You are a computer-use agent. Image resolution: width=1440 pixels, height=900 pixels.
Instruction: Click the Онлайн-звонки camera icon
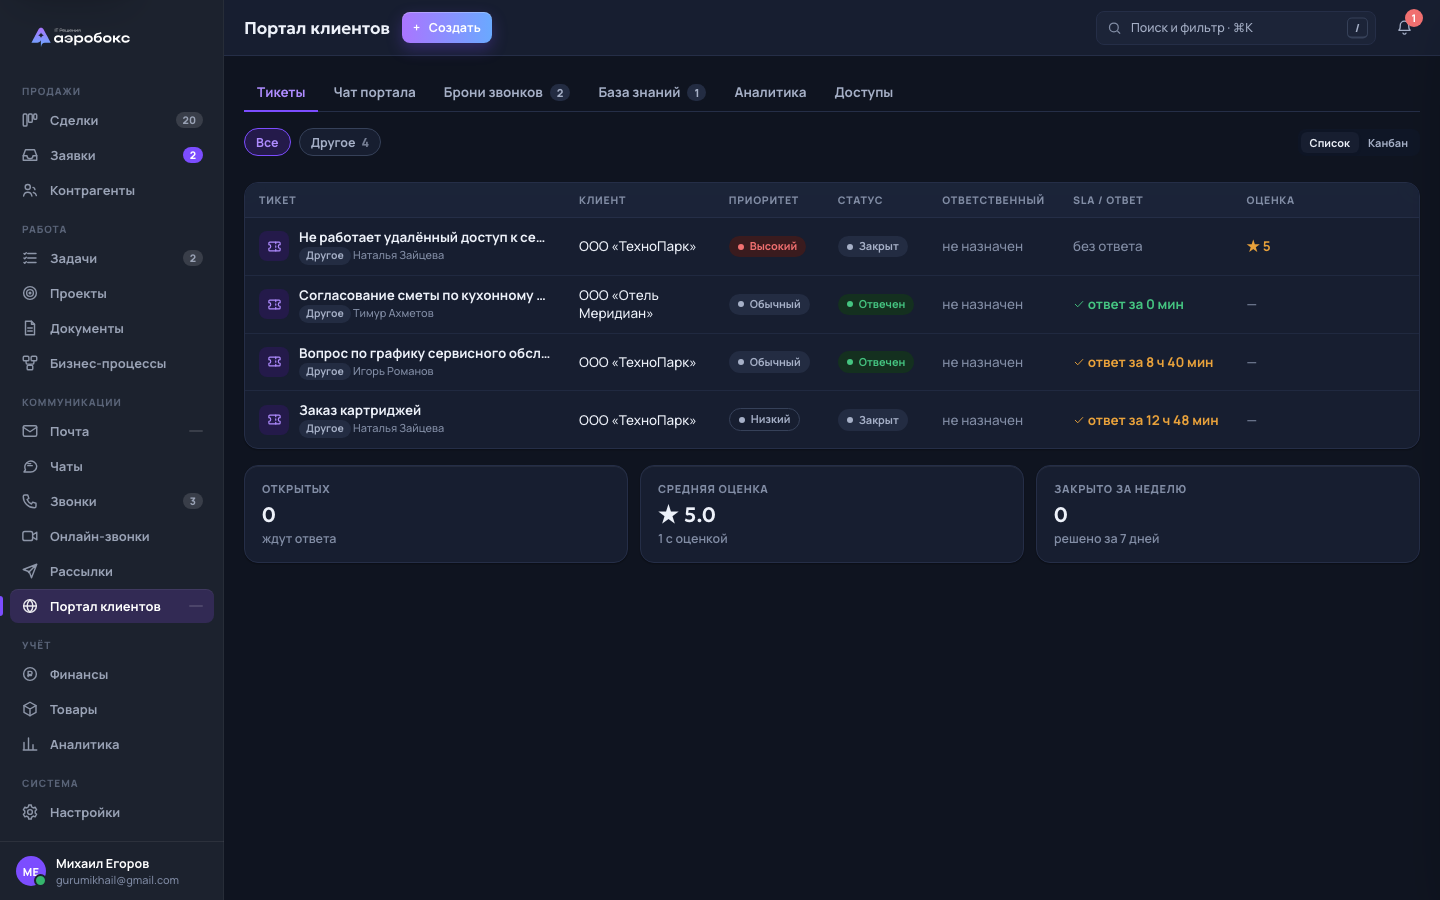click(x=30, y=536)
